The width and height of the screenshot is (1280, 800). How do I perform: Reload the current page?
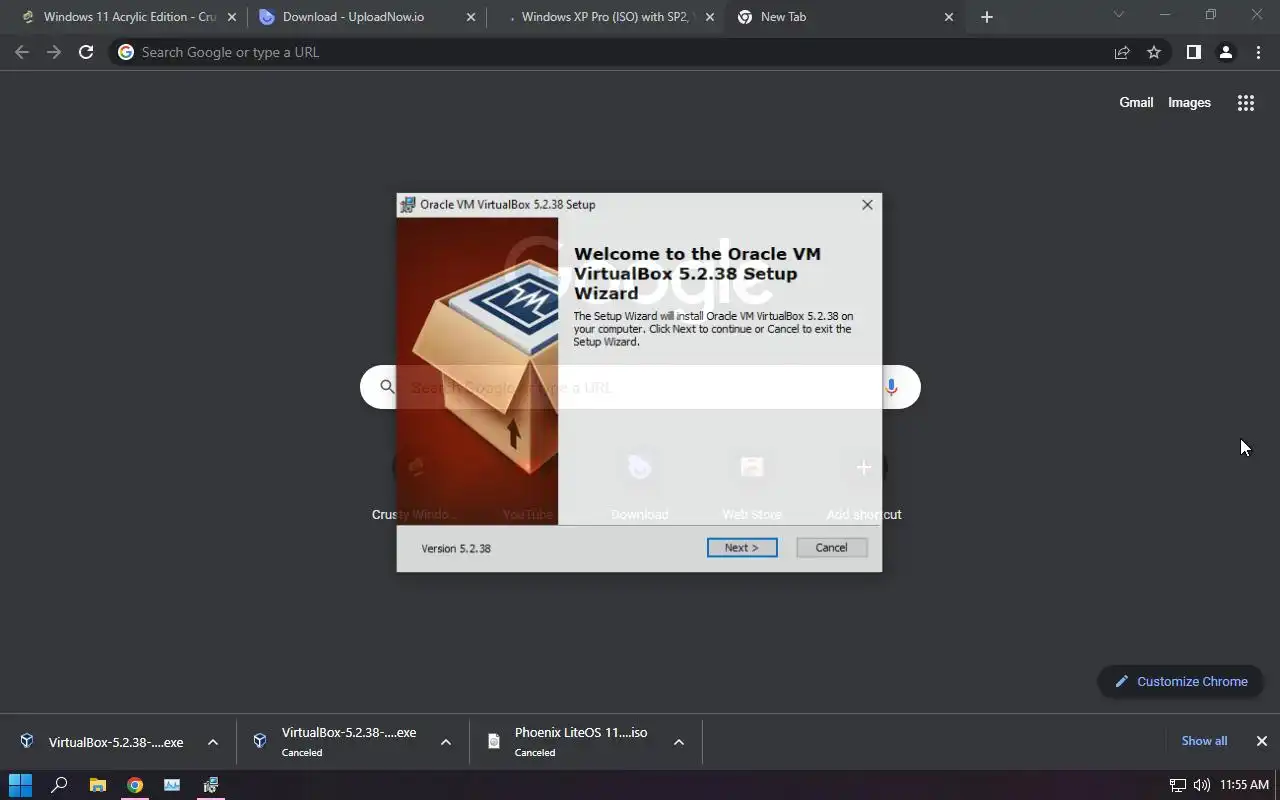pyautogui.click(x=86, y=52)
